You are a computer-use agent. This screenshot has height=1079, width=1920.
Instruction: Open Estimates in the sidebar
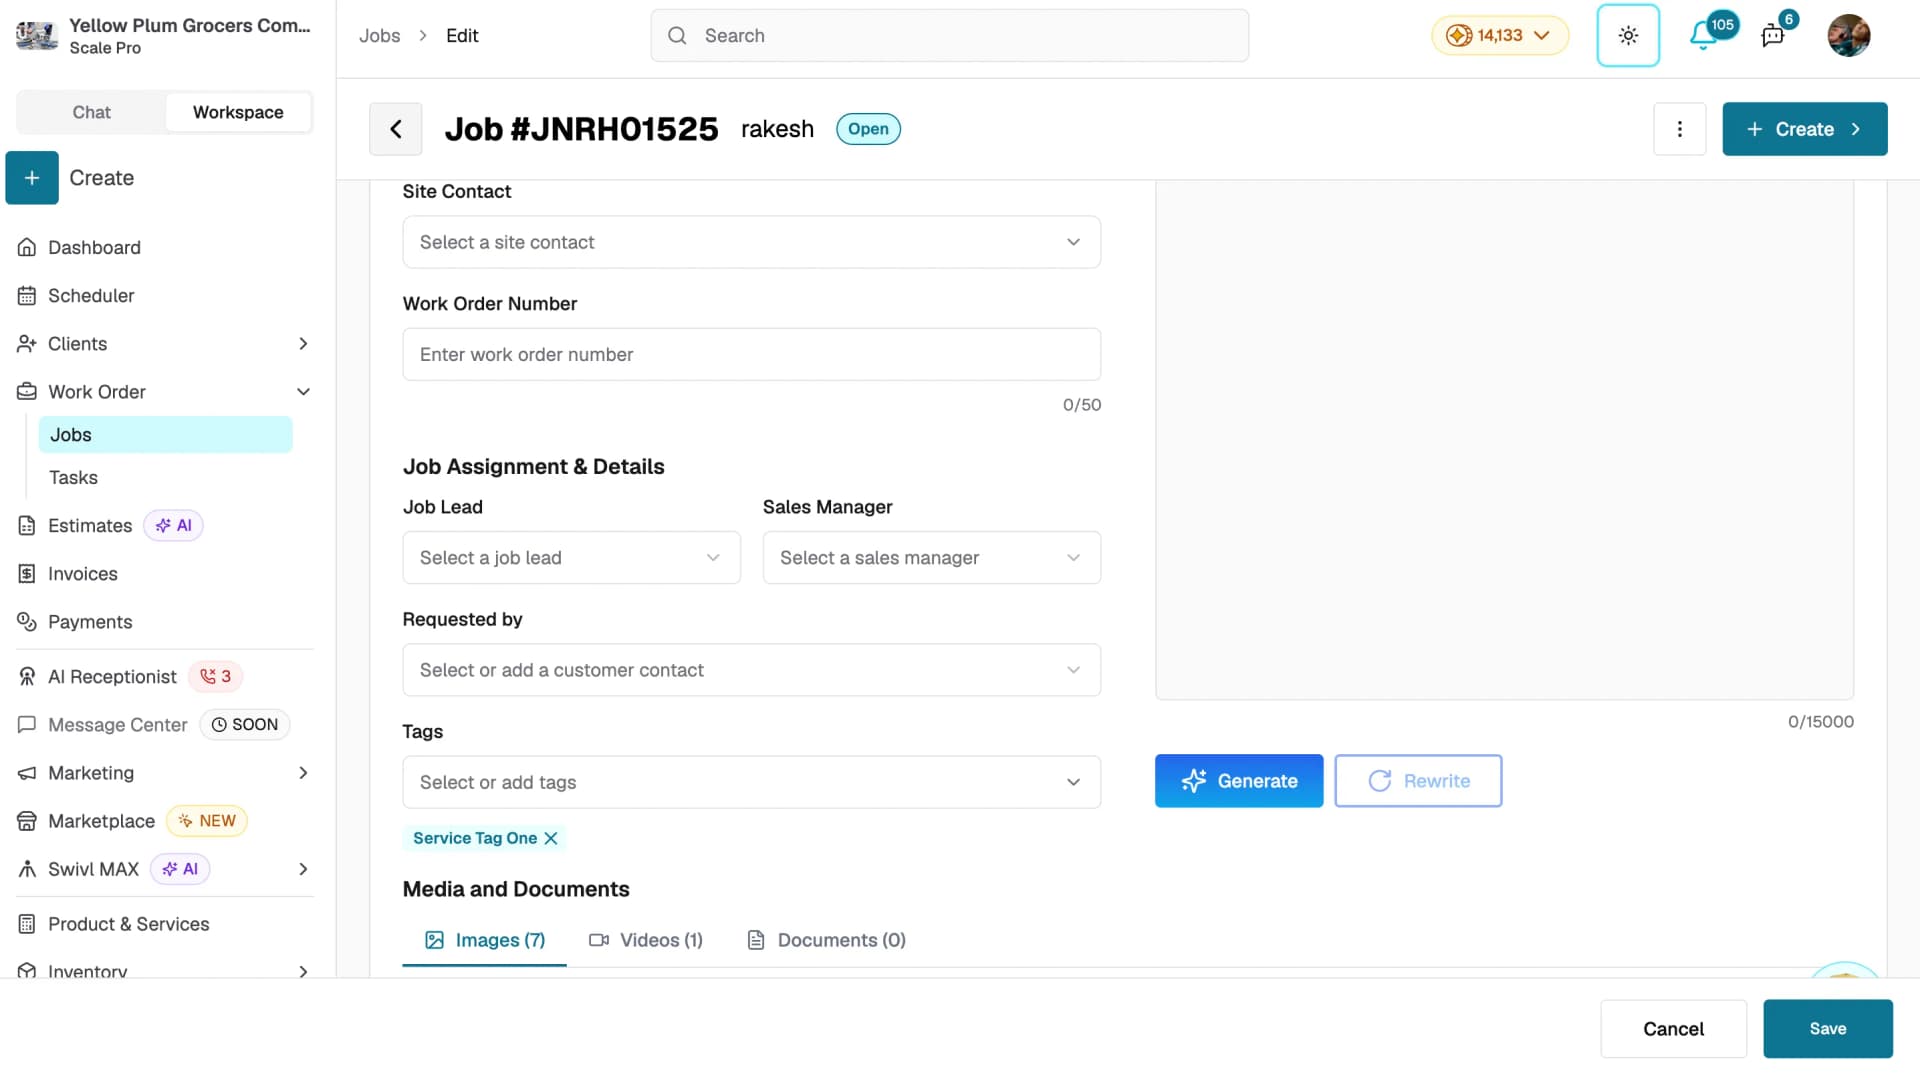[90, 526]
